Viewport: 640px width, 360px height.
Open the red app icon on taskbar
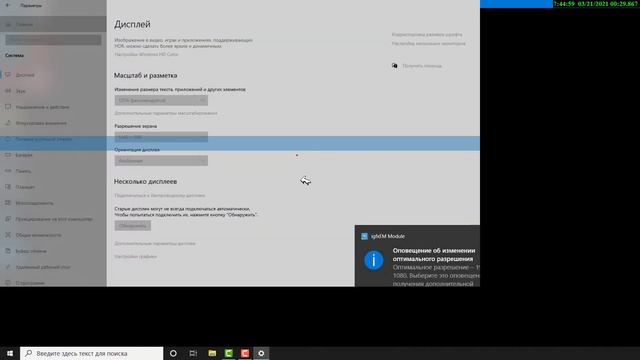click(x=245, y=353)
